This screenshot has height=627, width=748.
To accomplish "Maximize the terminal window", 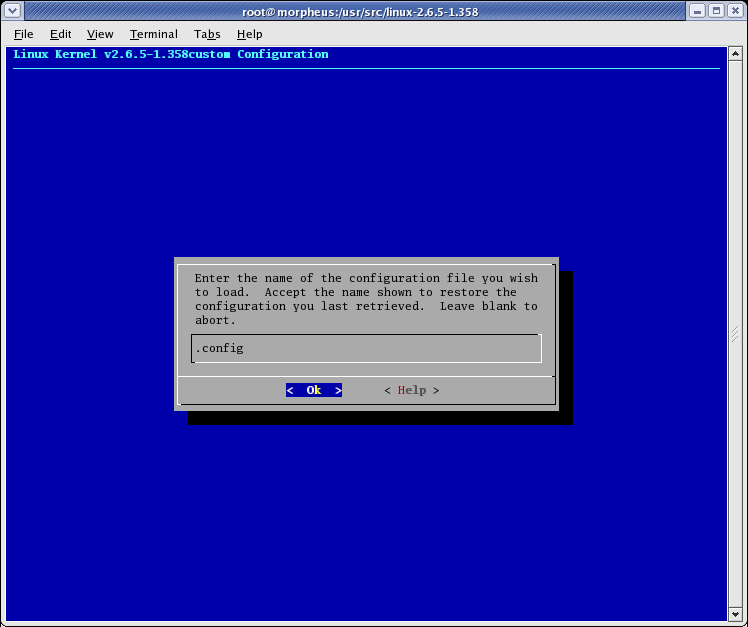I will tap(716, 11).
